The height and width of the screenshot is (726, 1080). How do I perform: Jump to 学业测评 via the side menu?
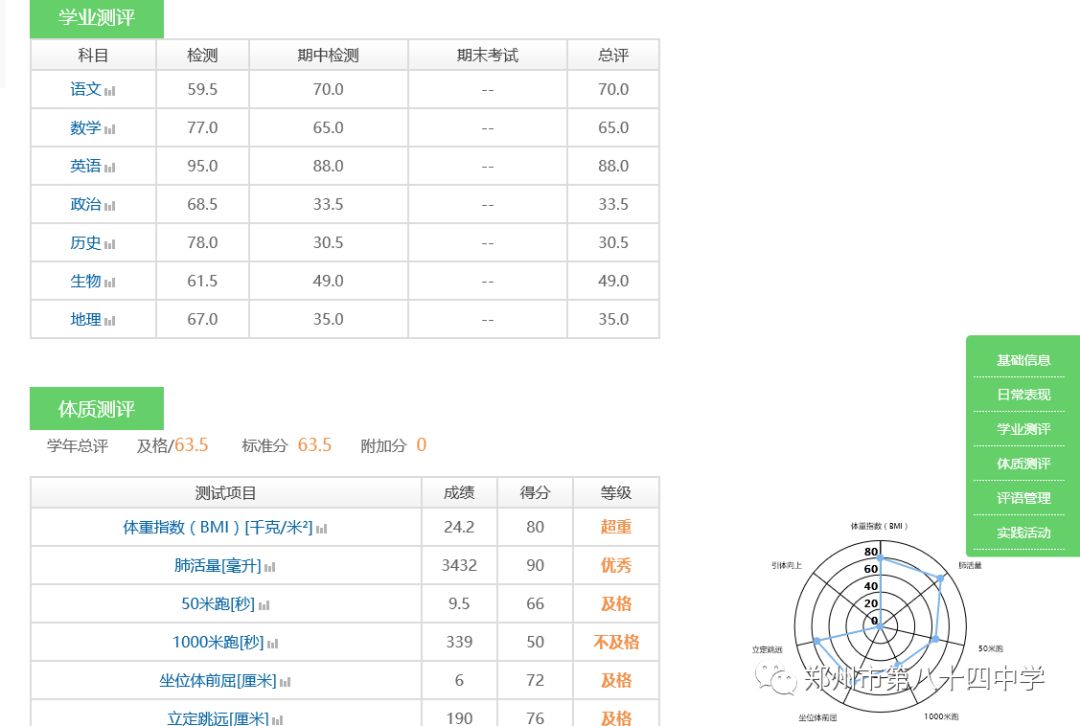tap(1023, 429)
